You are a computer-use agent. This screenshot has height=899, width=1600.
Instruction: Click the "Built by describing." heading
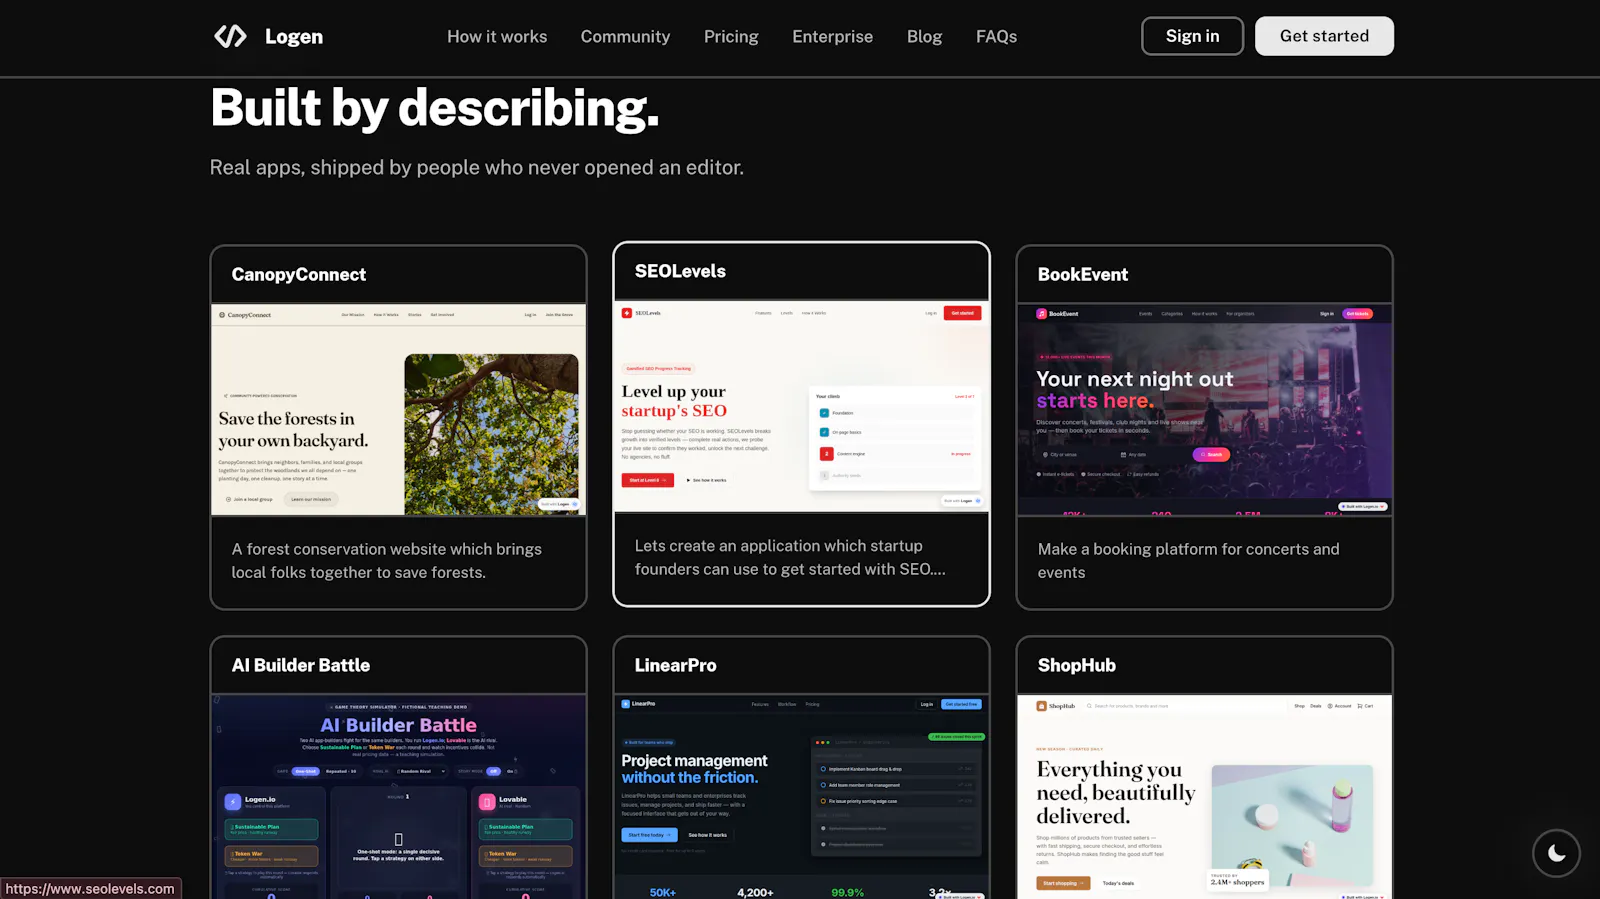(x=435, y=108)
